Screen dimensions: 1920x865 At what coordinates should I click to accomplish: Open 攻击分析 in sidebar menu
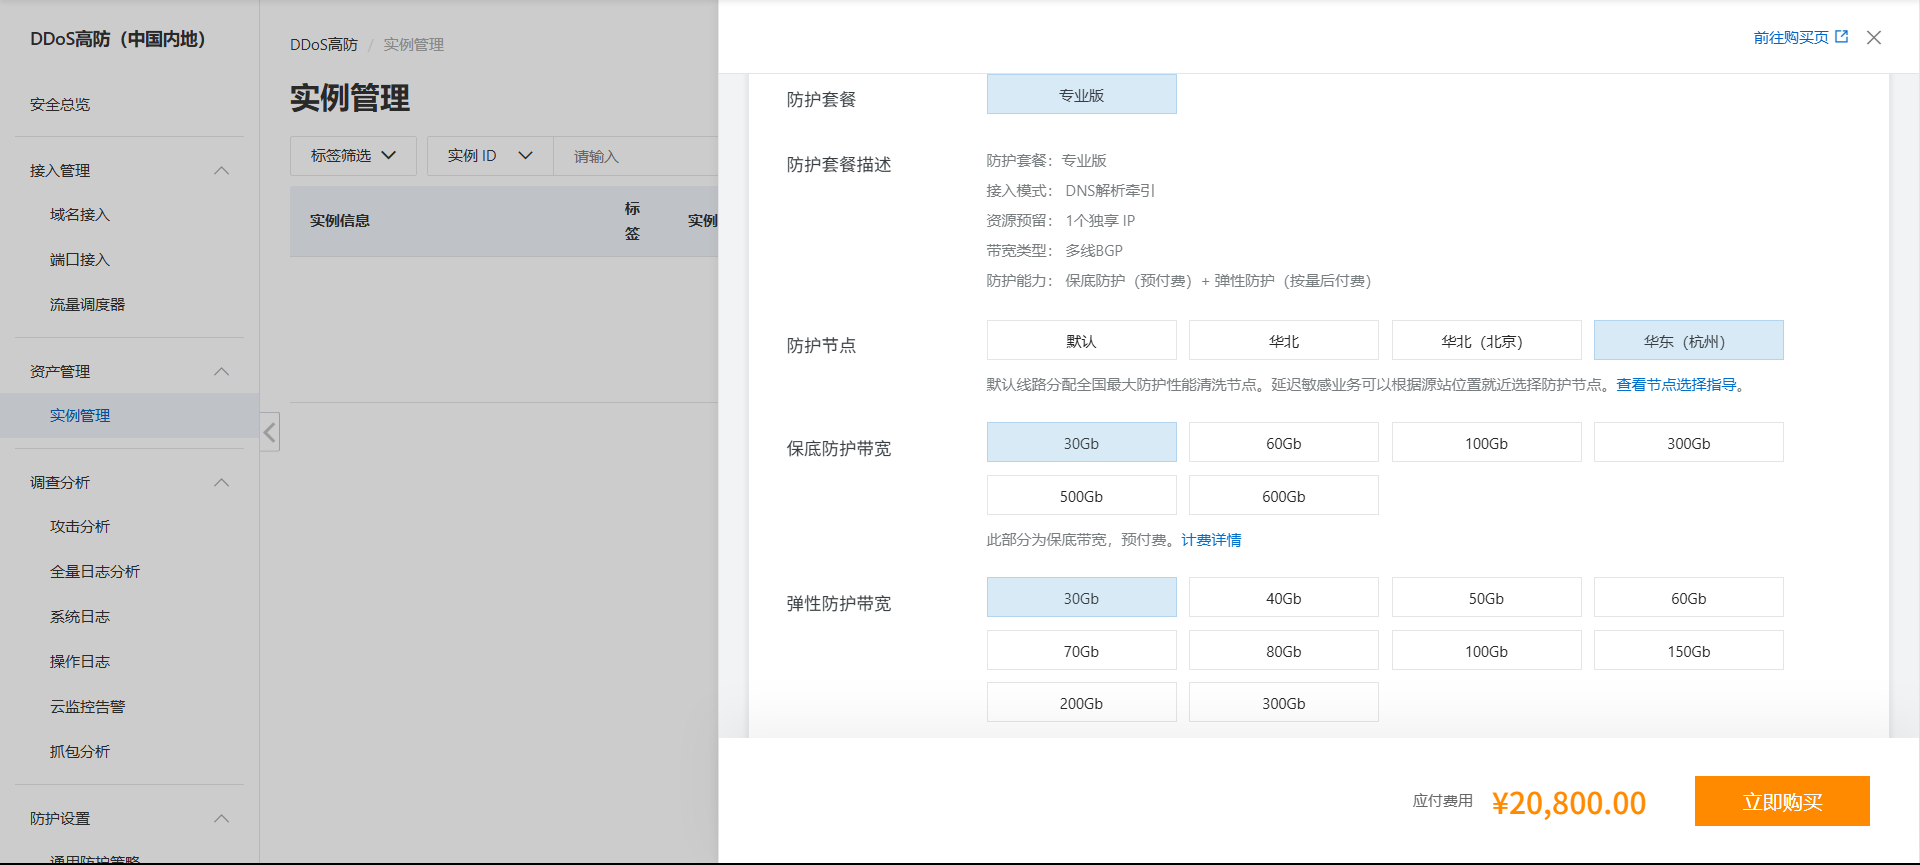(80, 527)
